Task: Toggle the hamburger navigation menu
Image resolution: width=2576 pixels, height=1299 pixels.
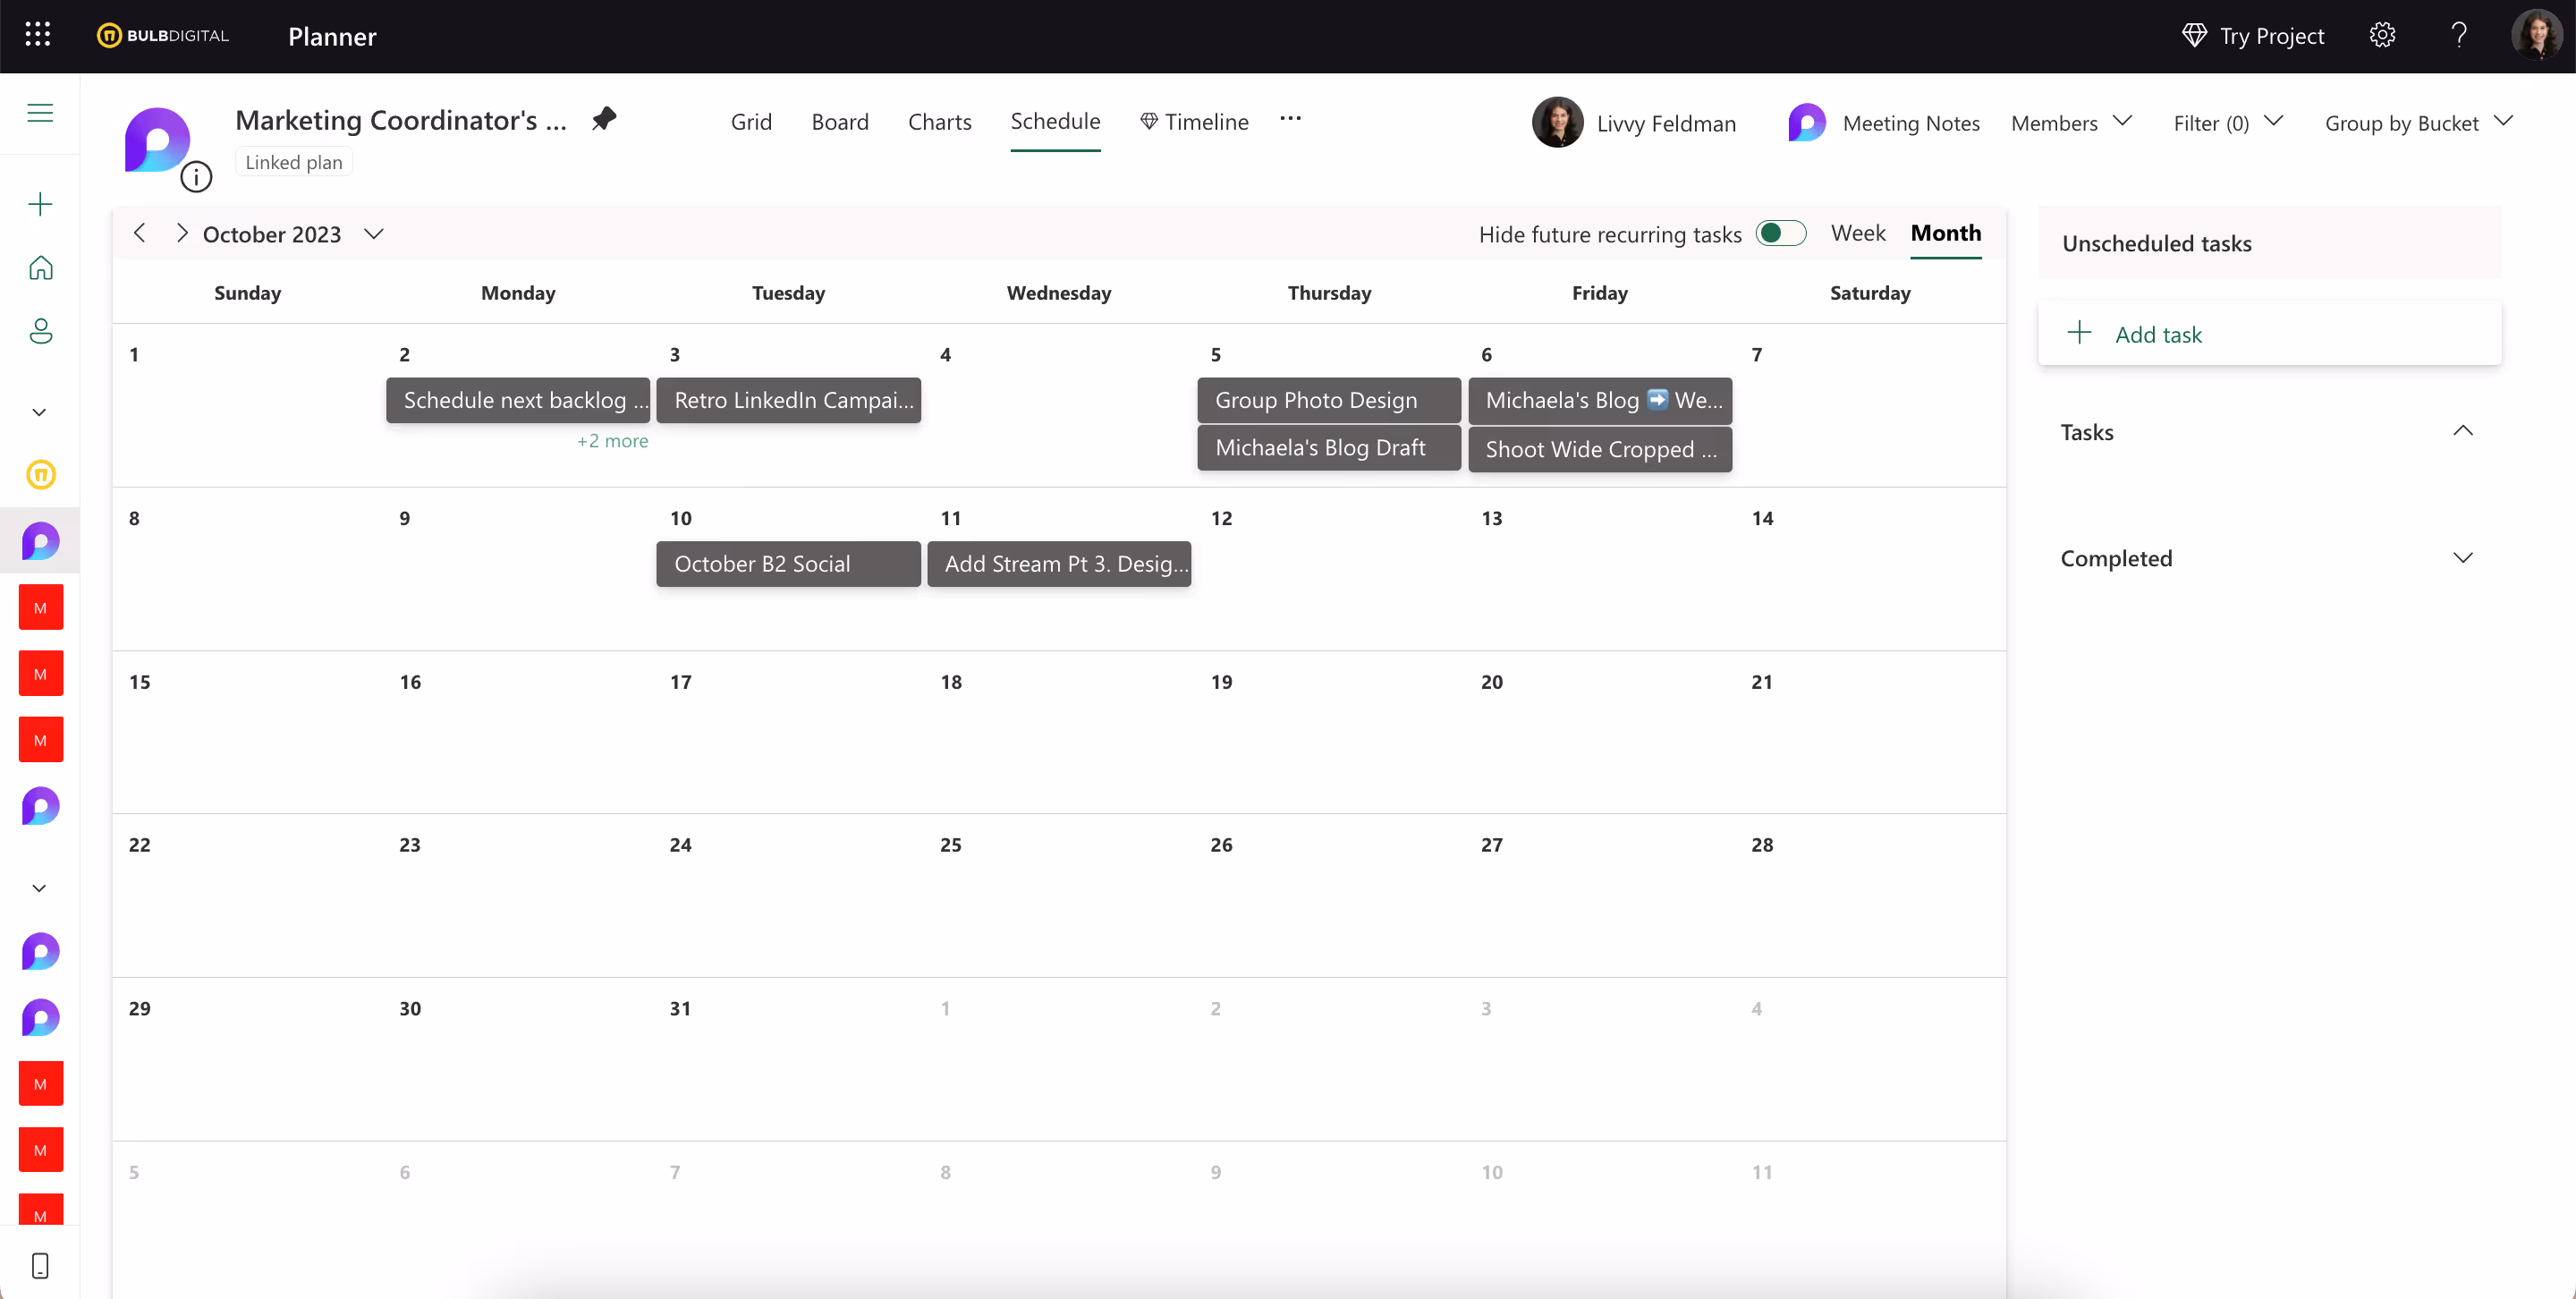Action: [x=40, y=113]
